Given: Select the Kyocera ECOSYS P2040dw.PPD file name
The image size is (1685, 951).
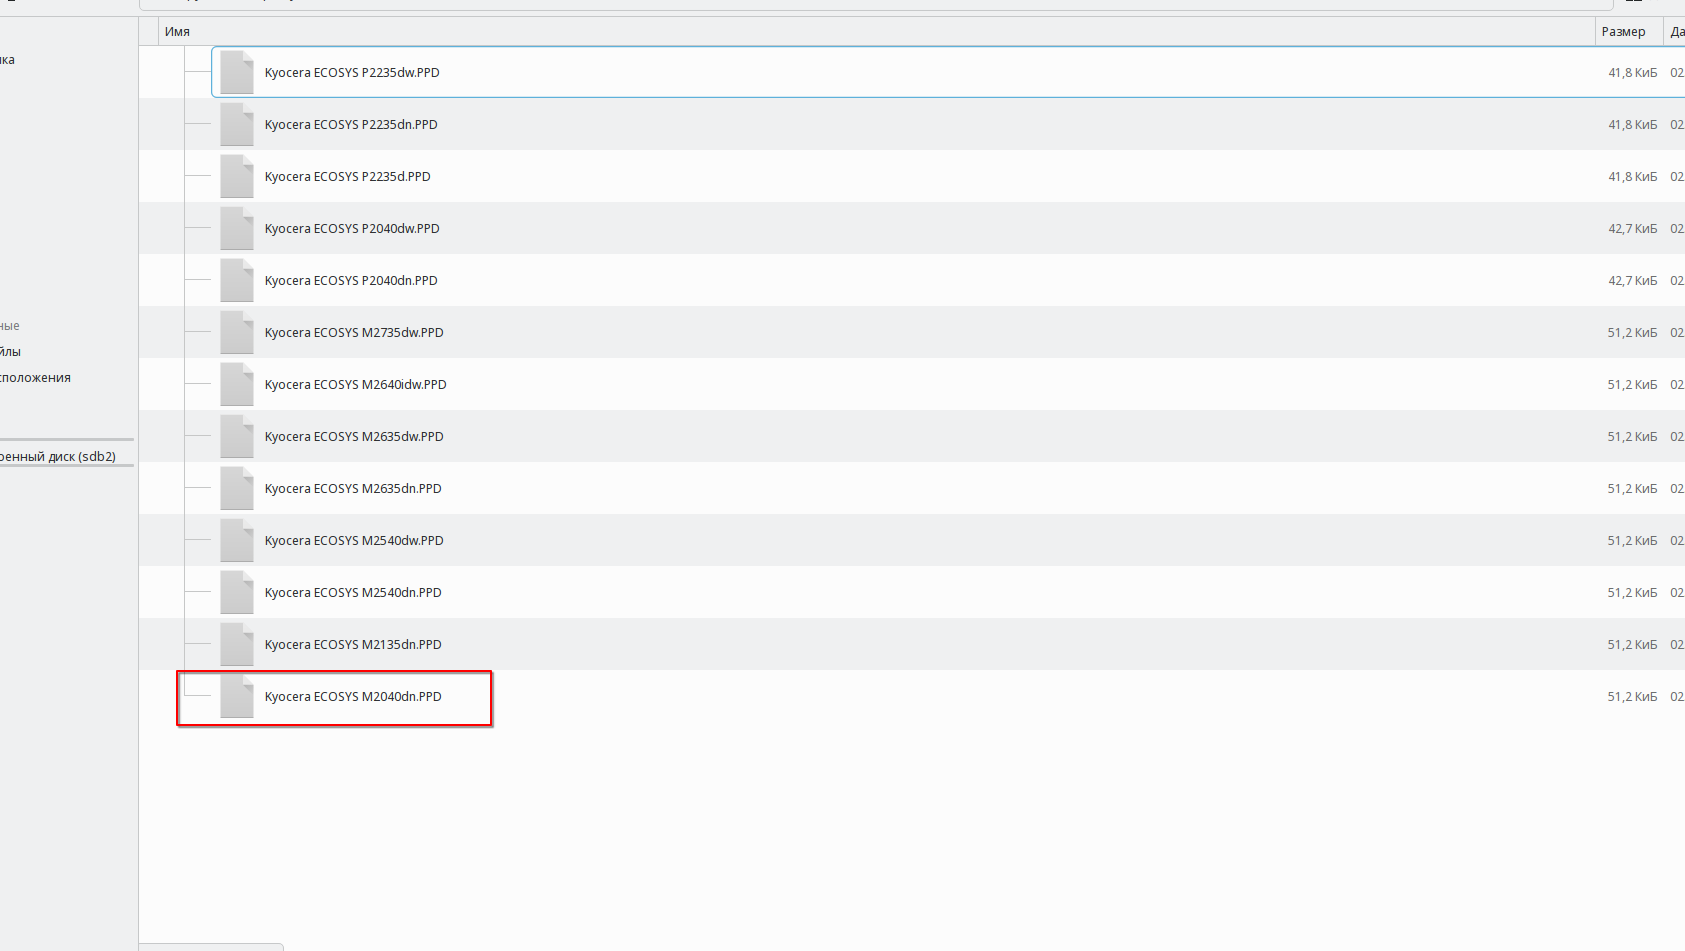Looking at the screenshot, I should pyautogui.click(x=351, y=228).
